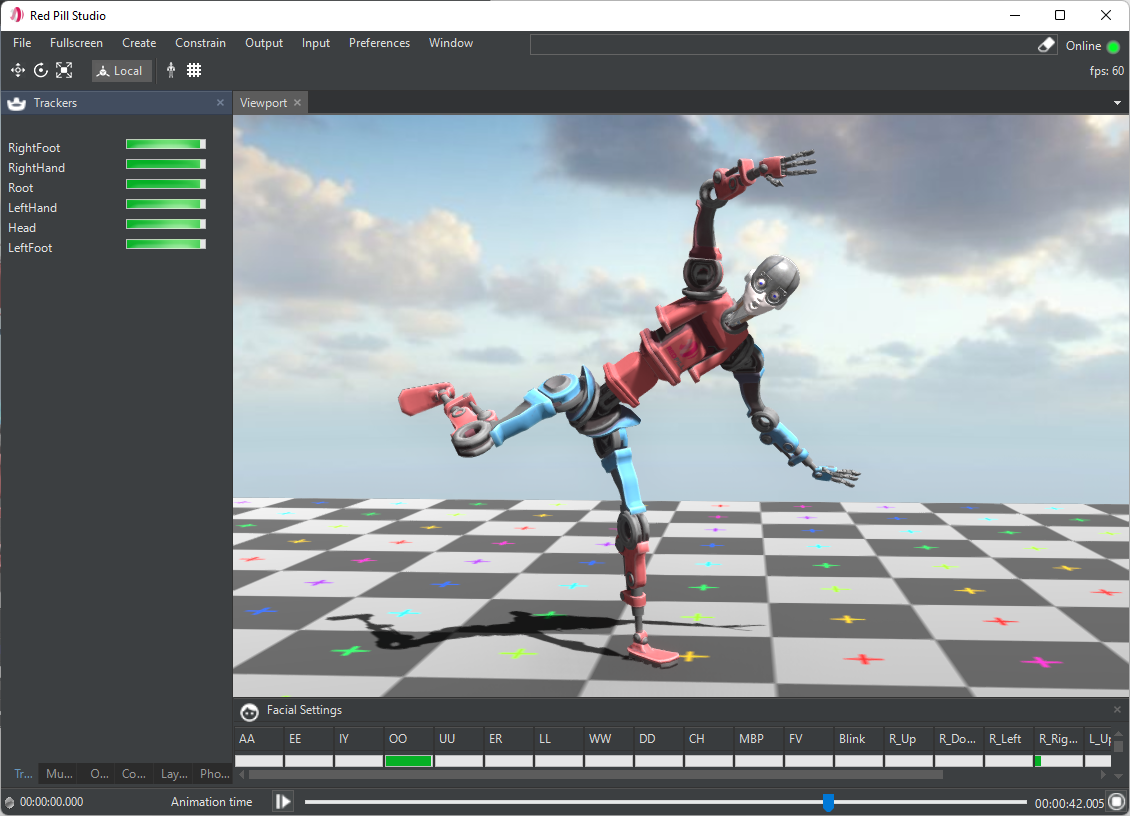Click the green Online status indicator

tap(1113, 46)
